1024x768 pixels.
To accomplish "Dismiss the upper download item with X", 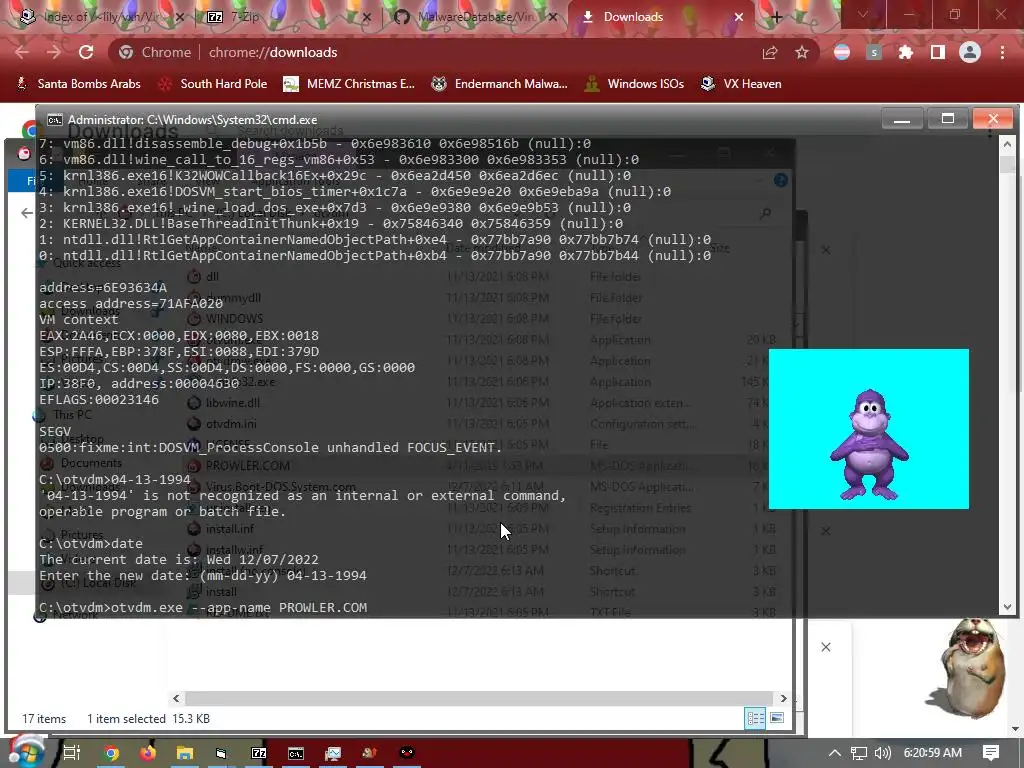I will click(x=826, y=249).
